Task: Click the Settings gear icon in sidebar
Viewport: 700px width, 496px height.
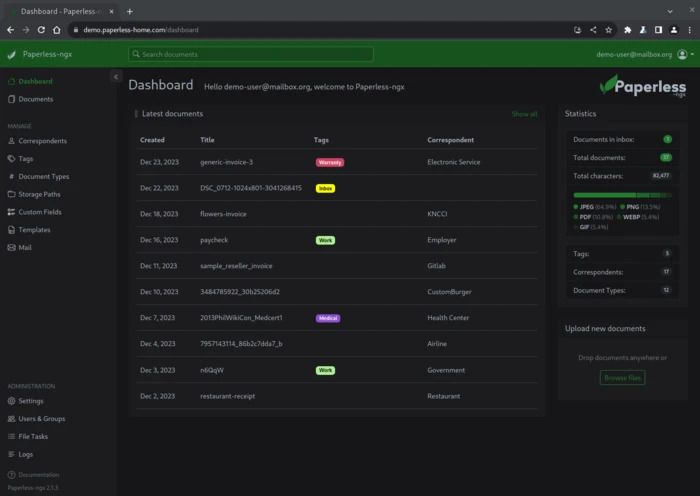Action: [12, 401]
